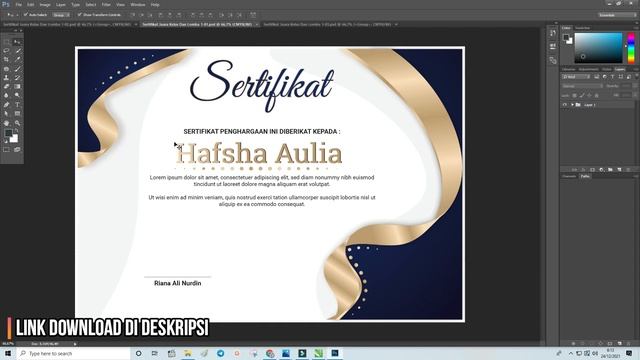Click the Delete layer trash icon
The width and height of the screenshot is (640, 360).
click(x=629, y=169)
